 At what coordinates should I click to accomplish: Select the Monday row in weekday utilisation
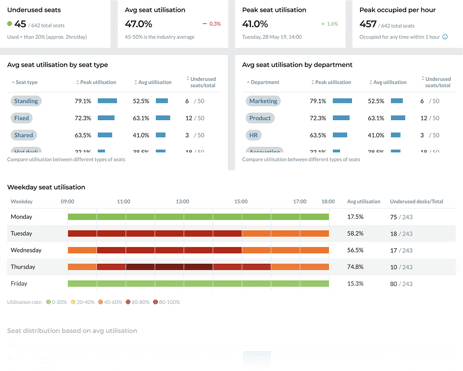point(231,217)
